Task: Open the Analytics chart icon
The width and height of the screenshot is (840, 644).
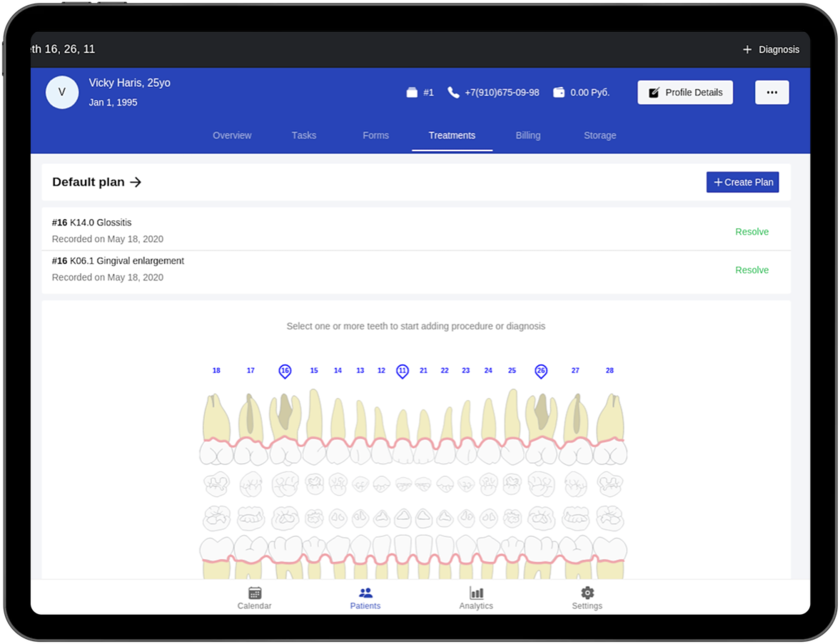Action: click(x=476, y=593)
